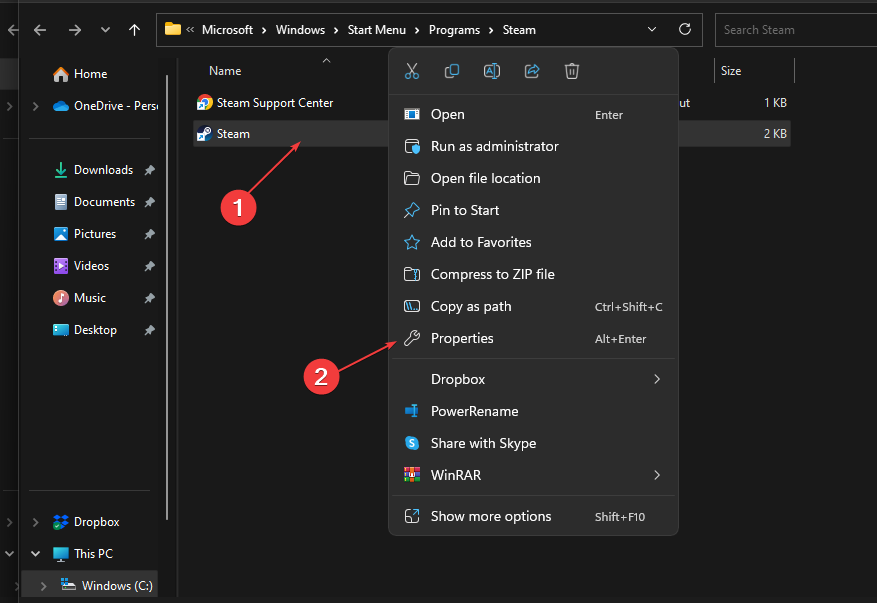Viewport: 877px width, 603px height.
Task: Go back with the Back arrow
Action: (40, 30)
